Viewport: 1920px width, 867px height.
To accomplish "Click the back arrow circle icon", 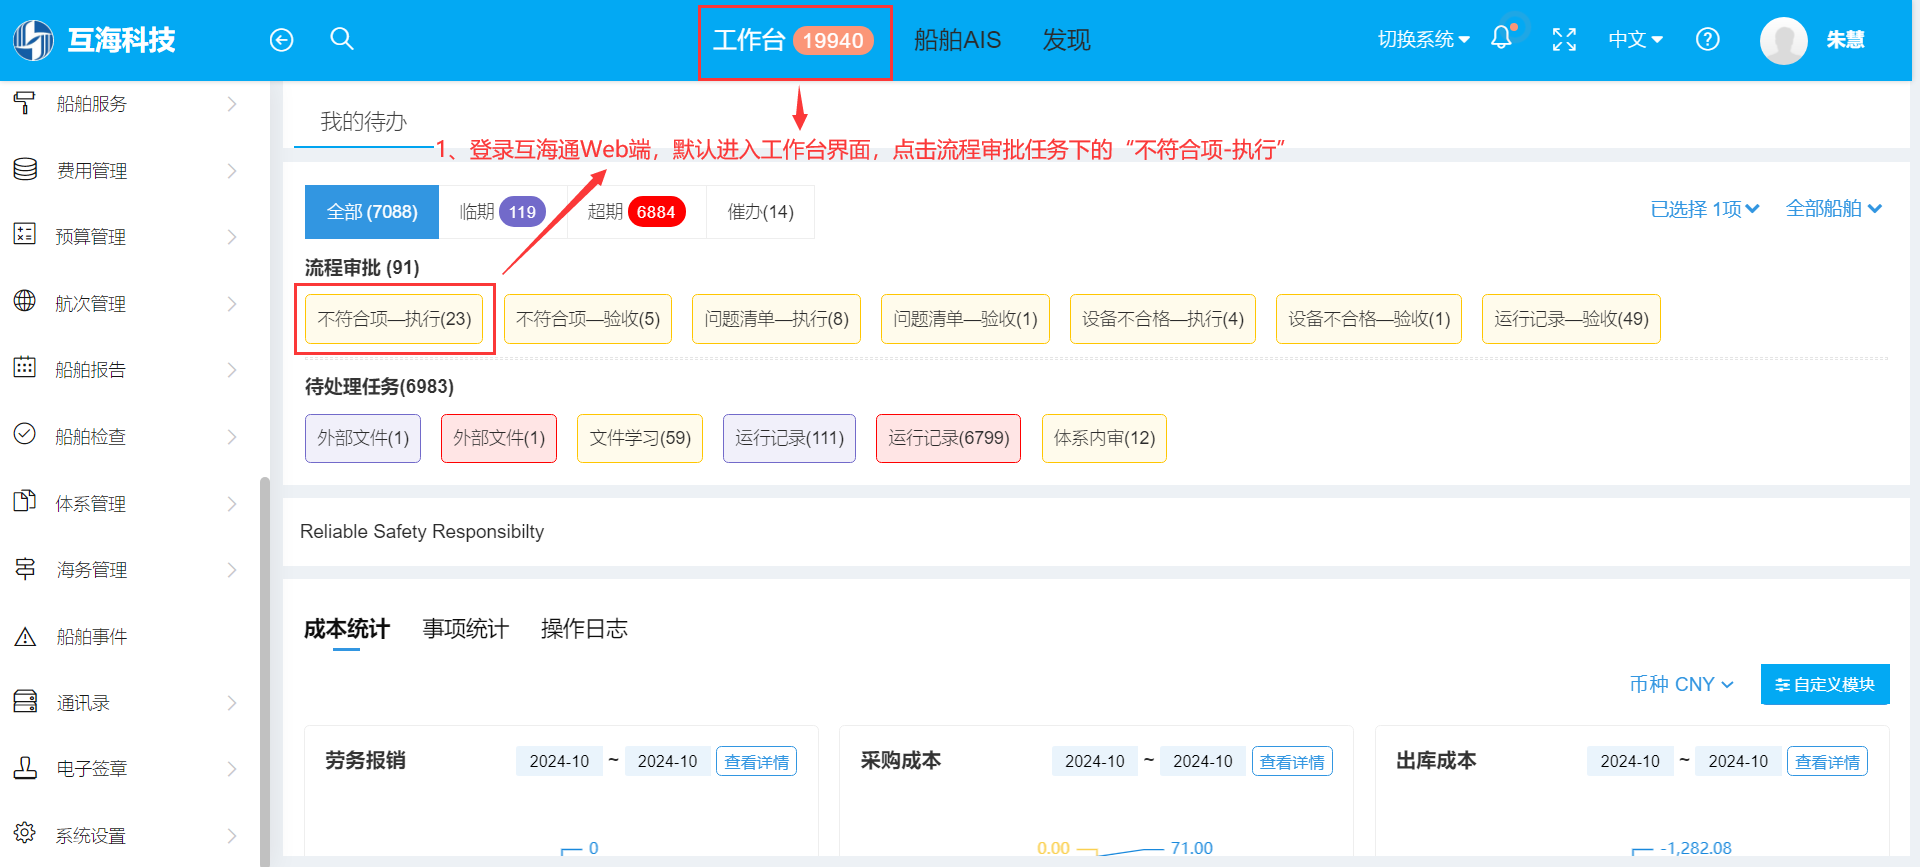I will pyautogui.click(x=282, y=40).
